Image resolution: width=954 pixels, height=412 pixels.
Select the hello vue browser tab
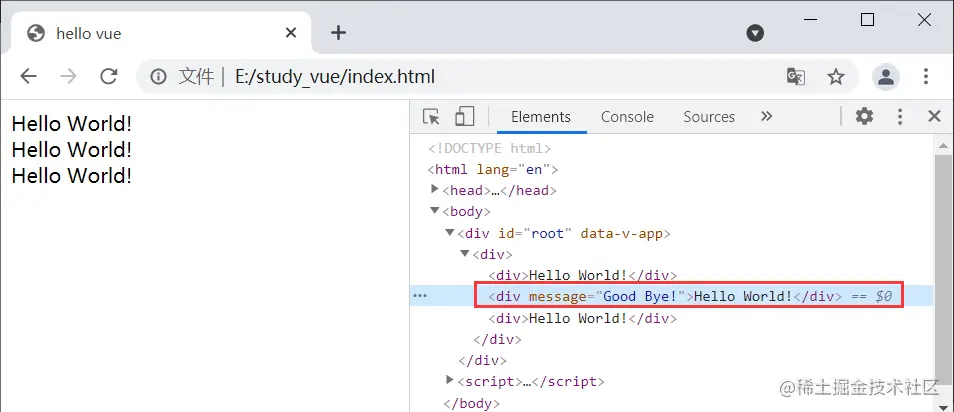(x=161, y=33)
